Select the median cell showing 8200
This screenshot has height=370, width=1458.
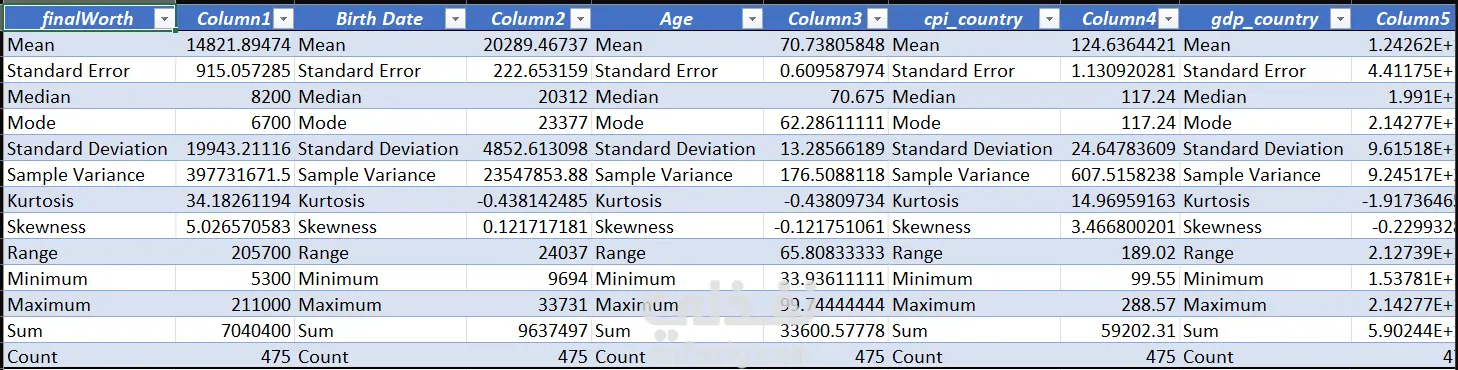[236, 97]
